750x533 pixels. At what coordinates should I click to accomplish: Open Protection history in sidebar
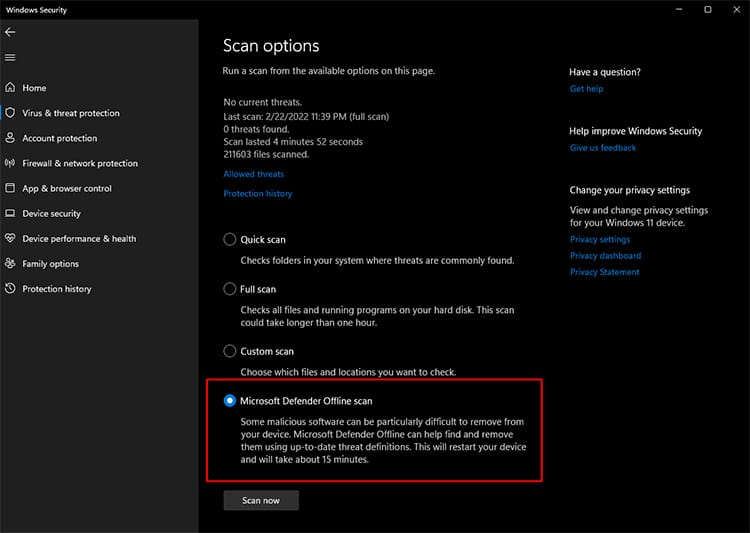pos(57,289)
